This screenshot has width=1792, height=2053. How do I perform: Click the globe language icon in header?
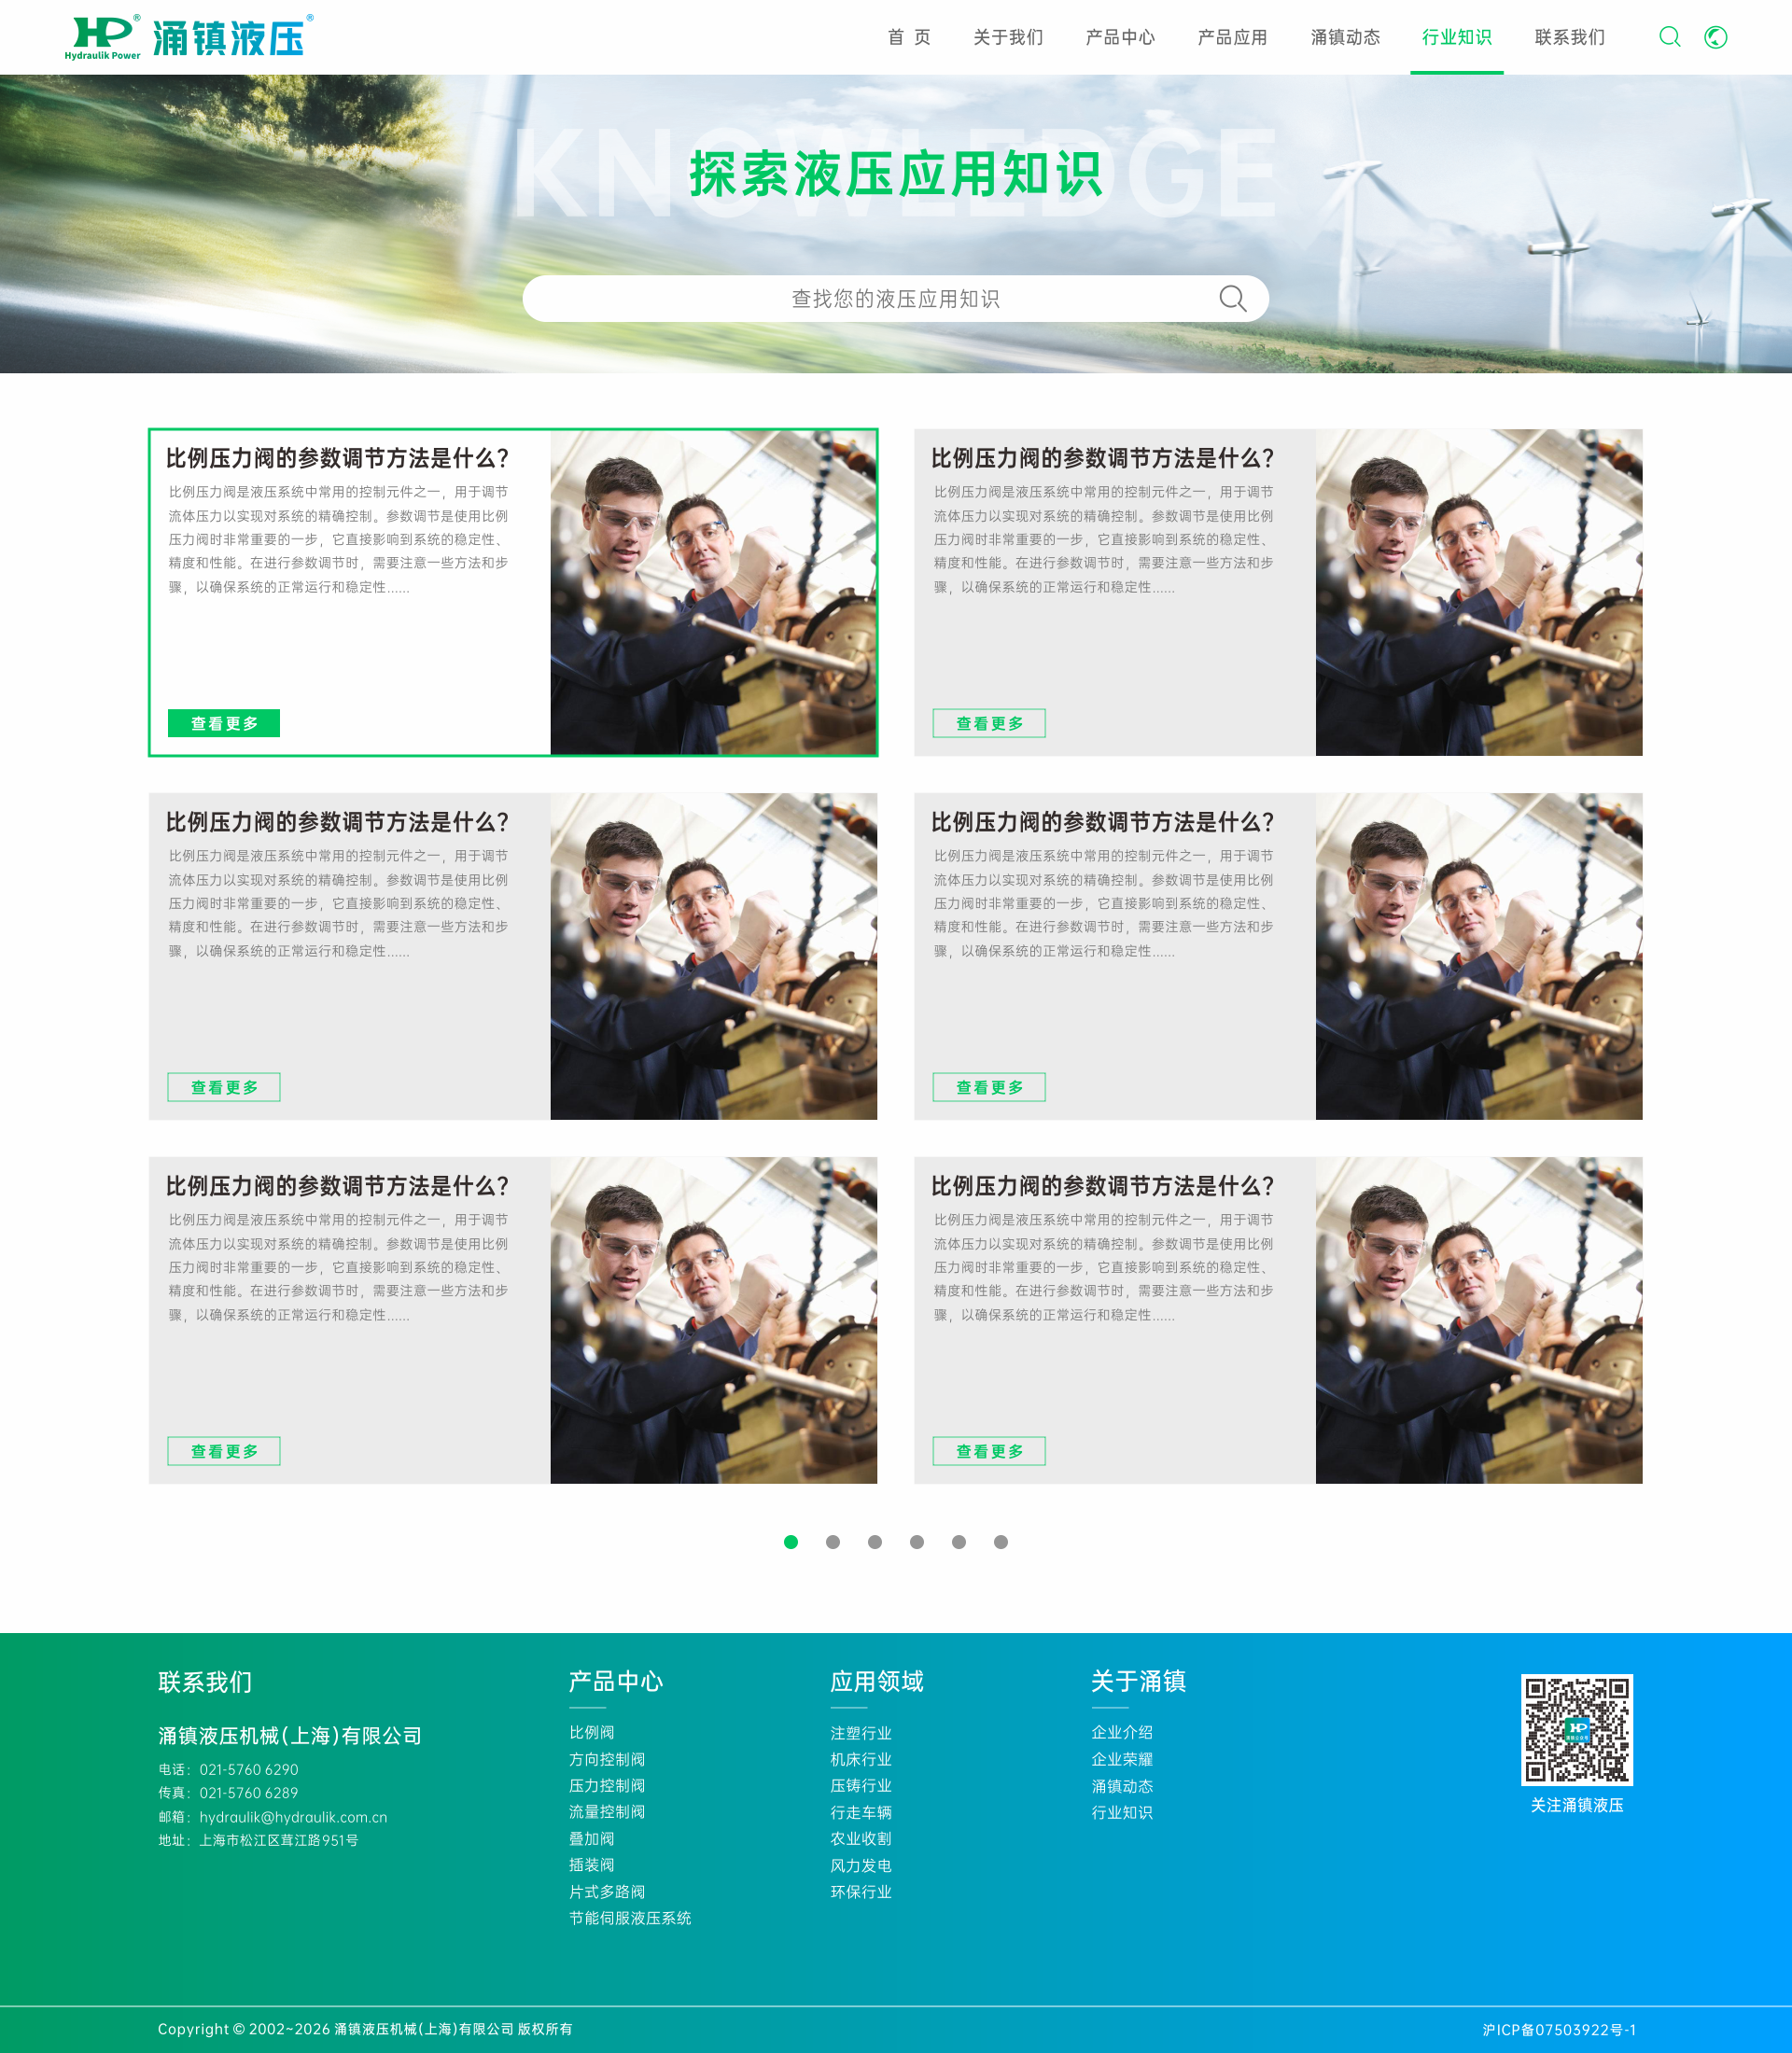tap(1715, 37)
